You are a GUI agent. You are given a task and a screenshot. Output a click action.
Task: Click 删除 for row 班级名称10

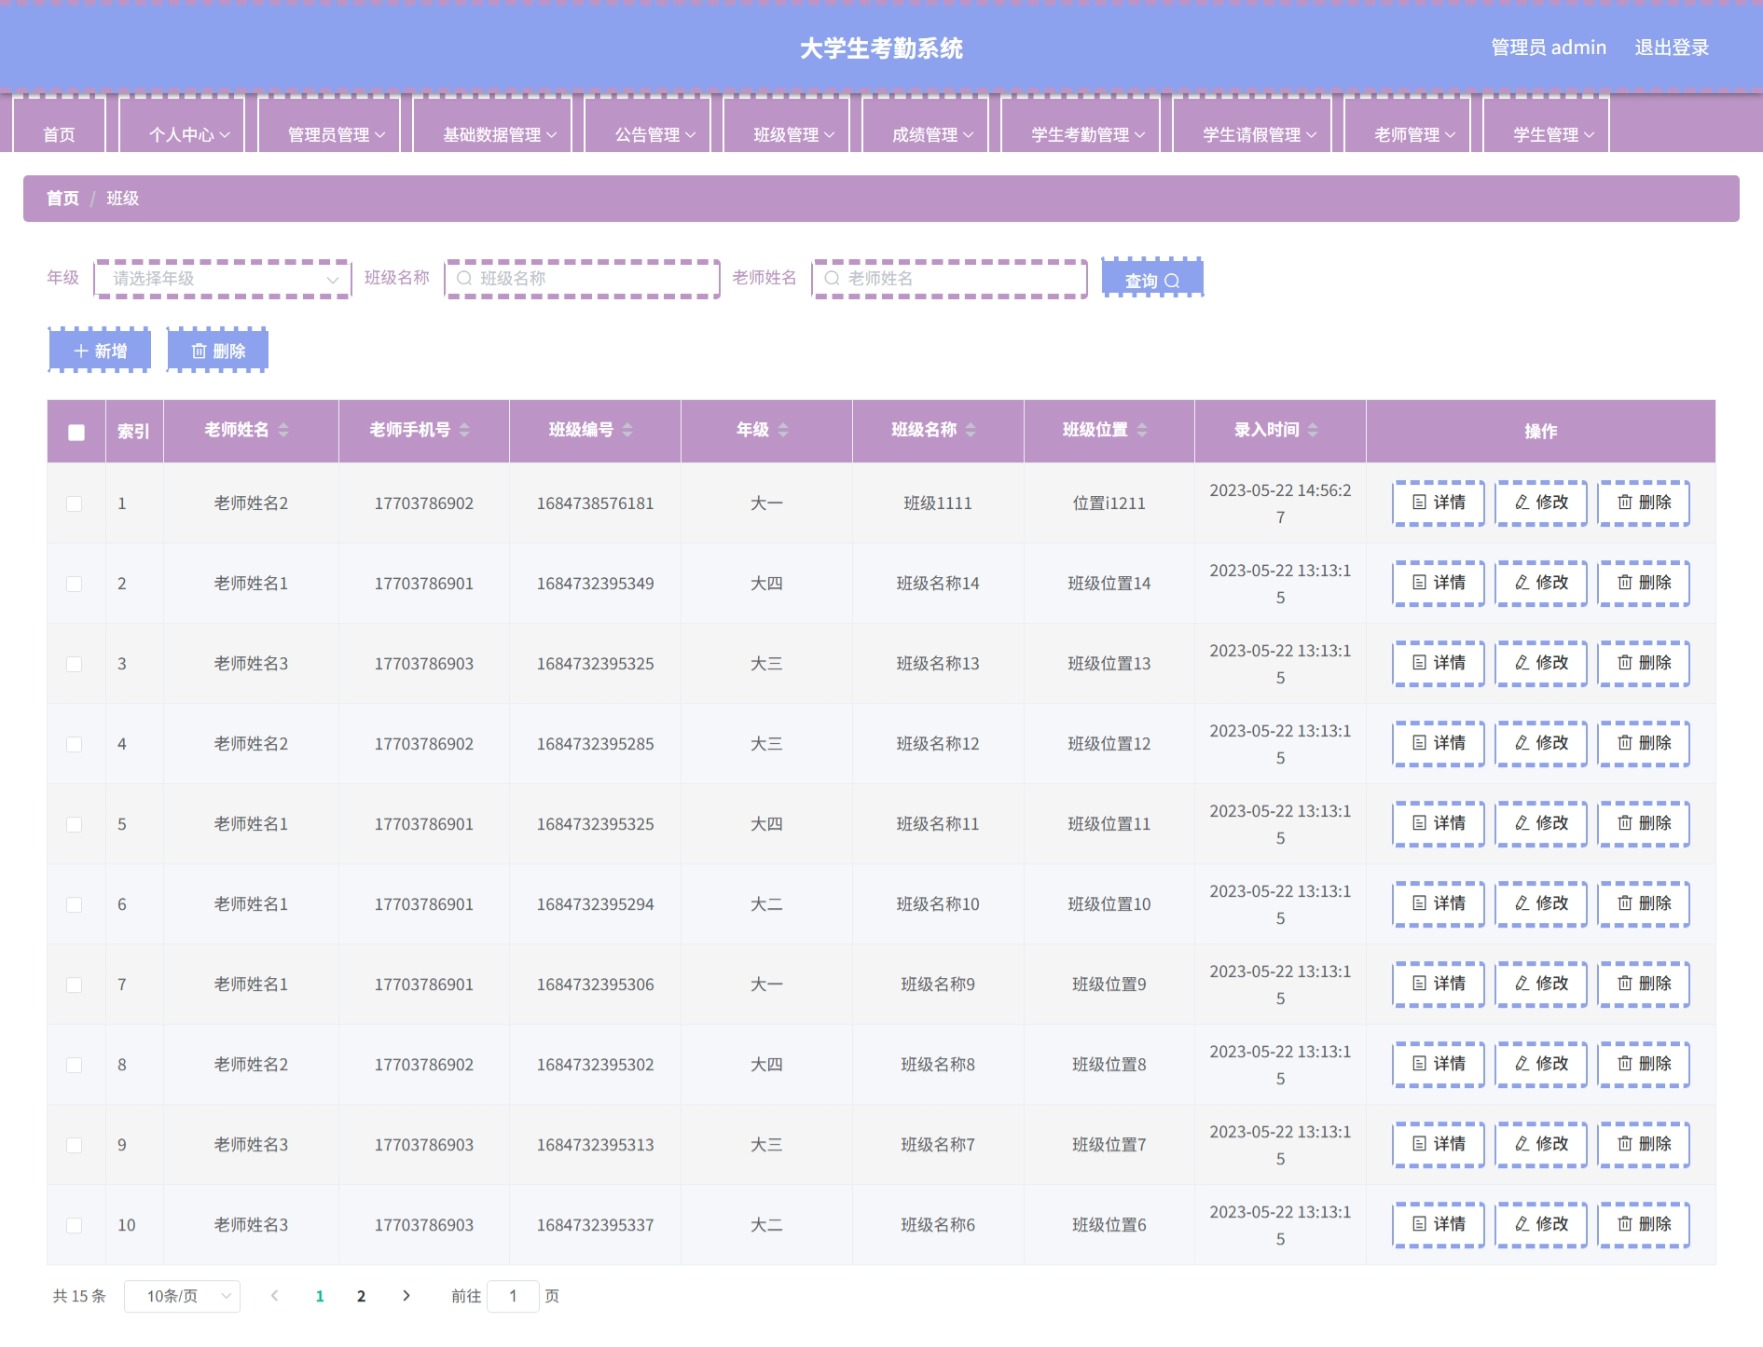point(1644,903)
